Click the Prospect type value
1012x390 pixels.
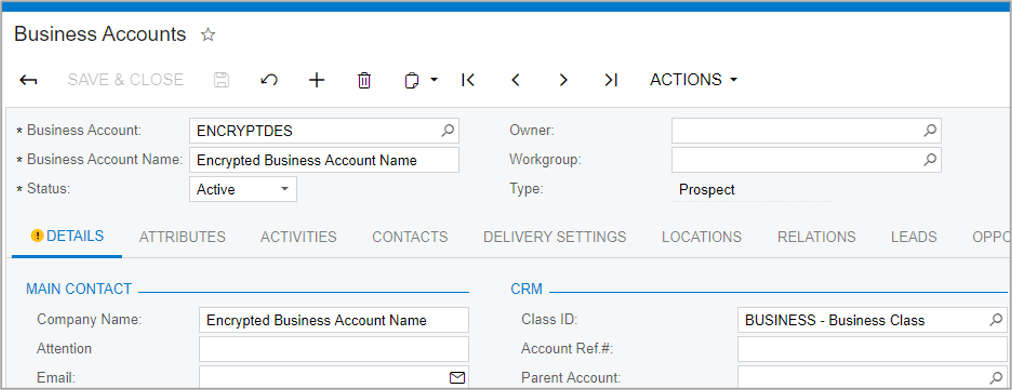coord(707,190)
